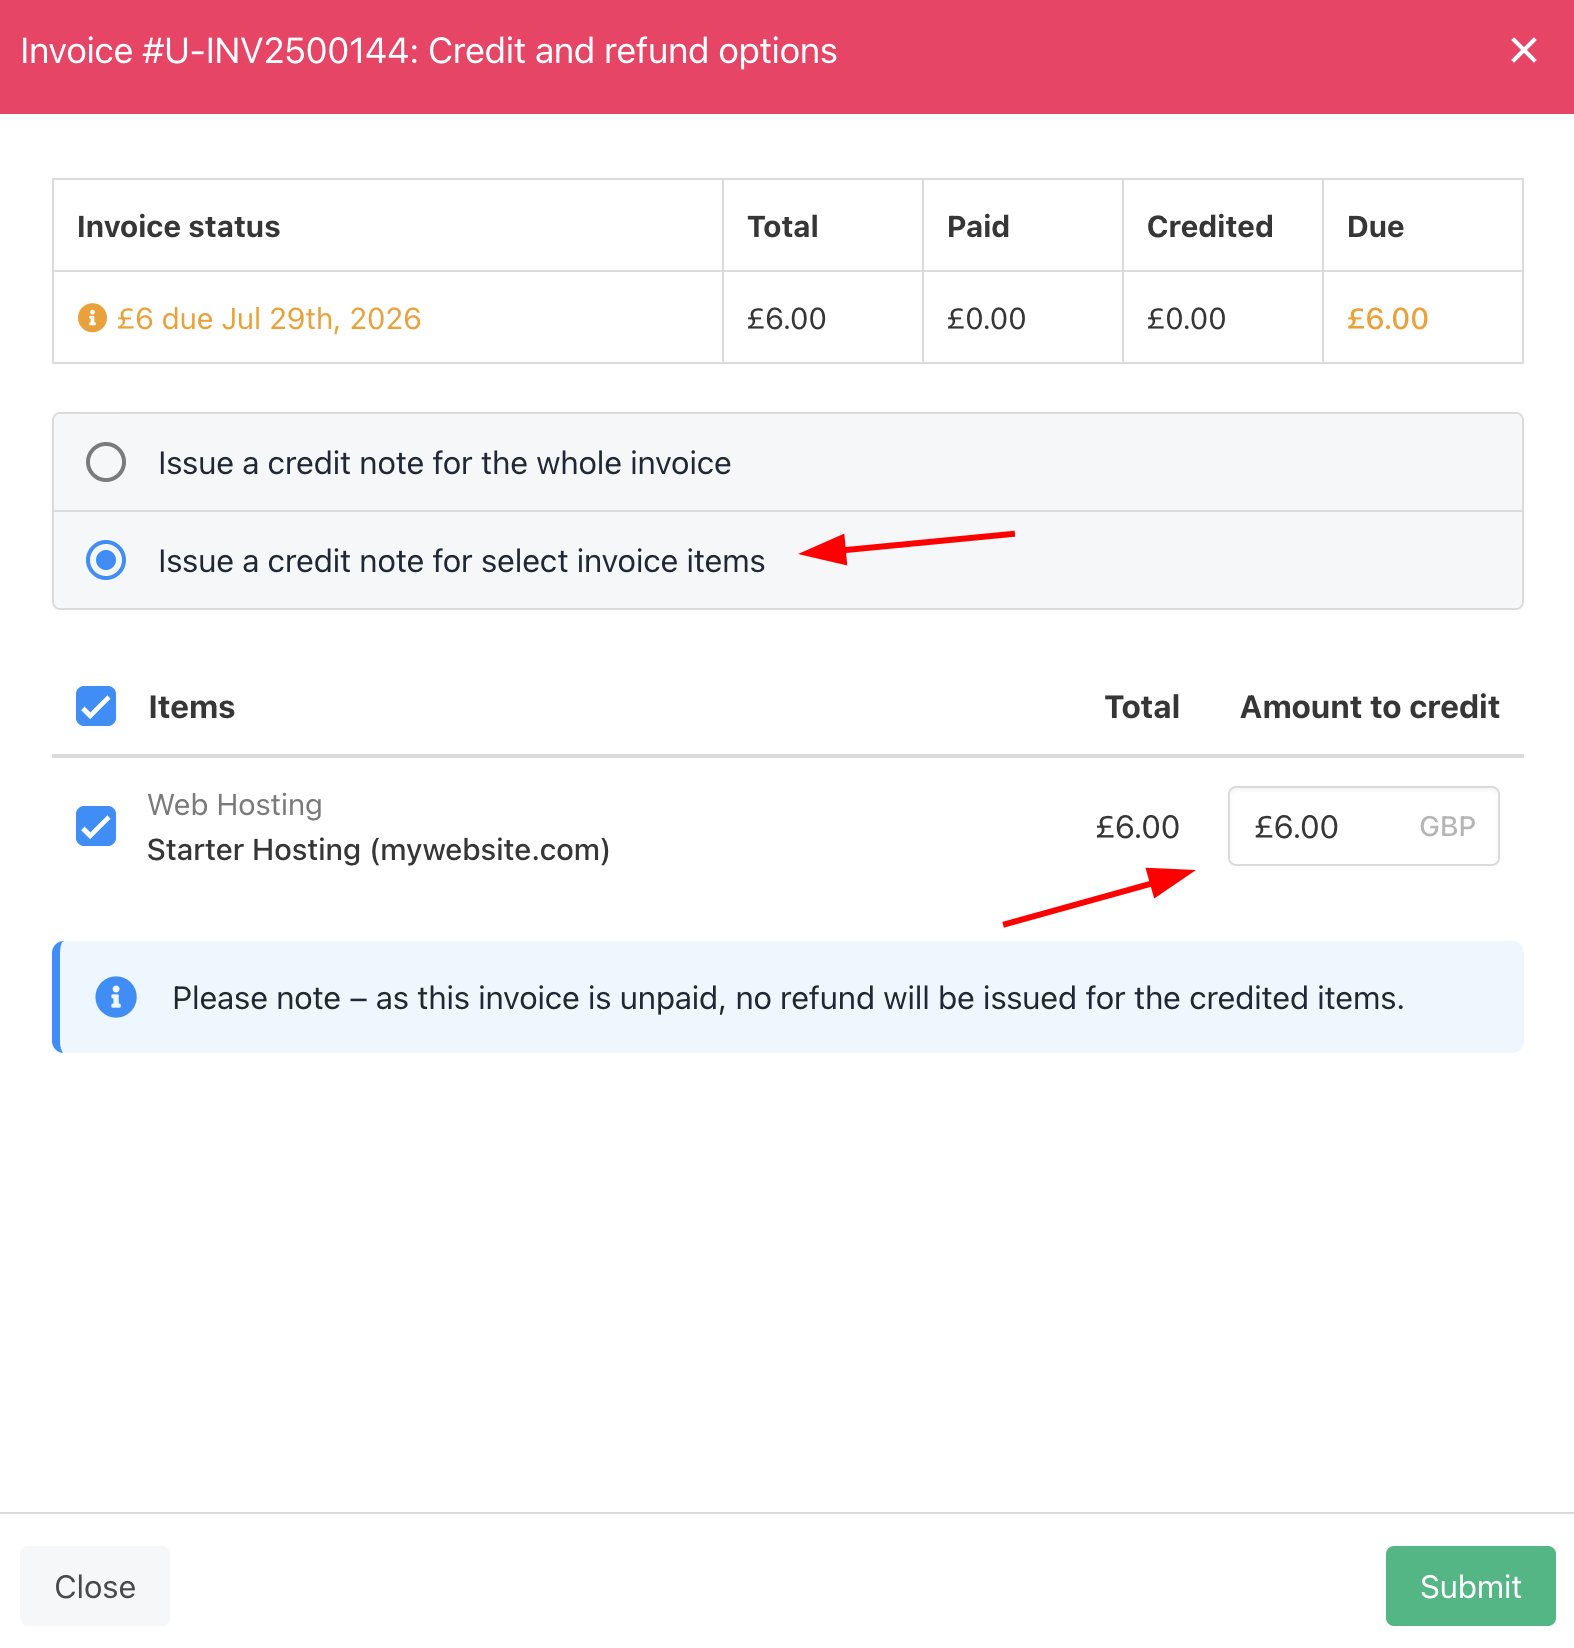Click the 'Credited' column header
This screenshot has height=1648, width=1574.
pos(1209,226)
